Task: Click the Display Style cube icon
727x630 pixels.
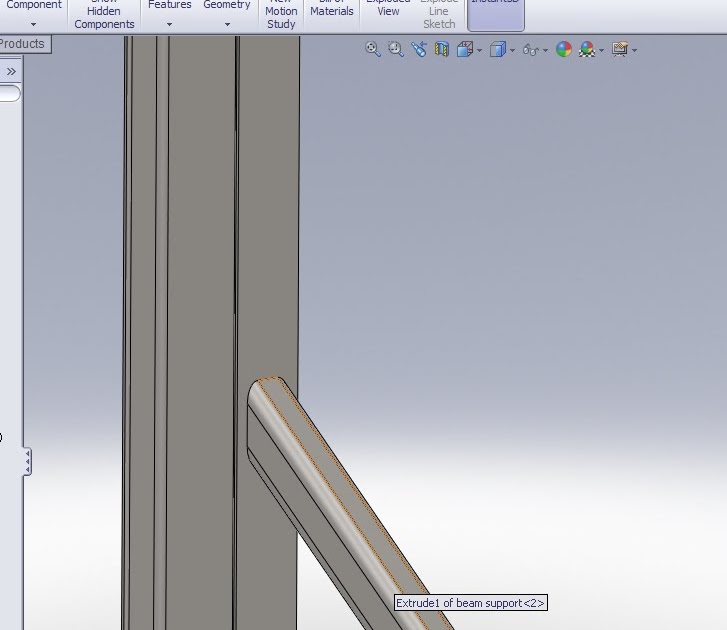Action: pos(497,49)
